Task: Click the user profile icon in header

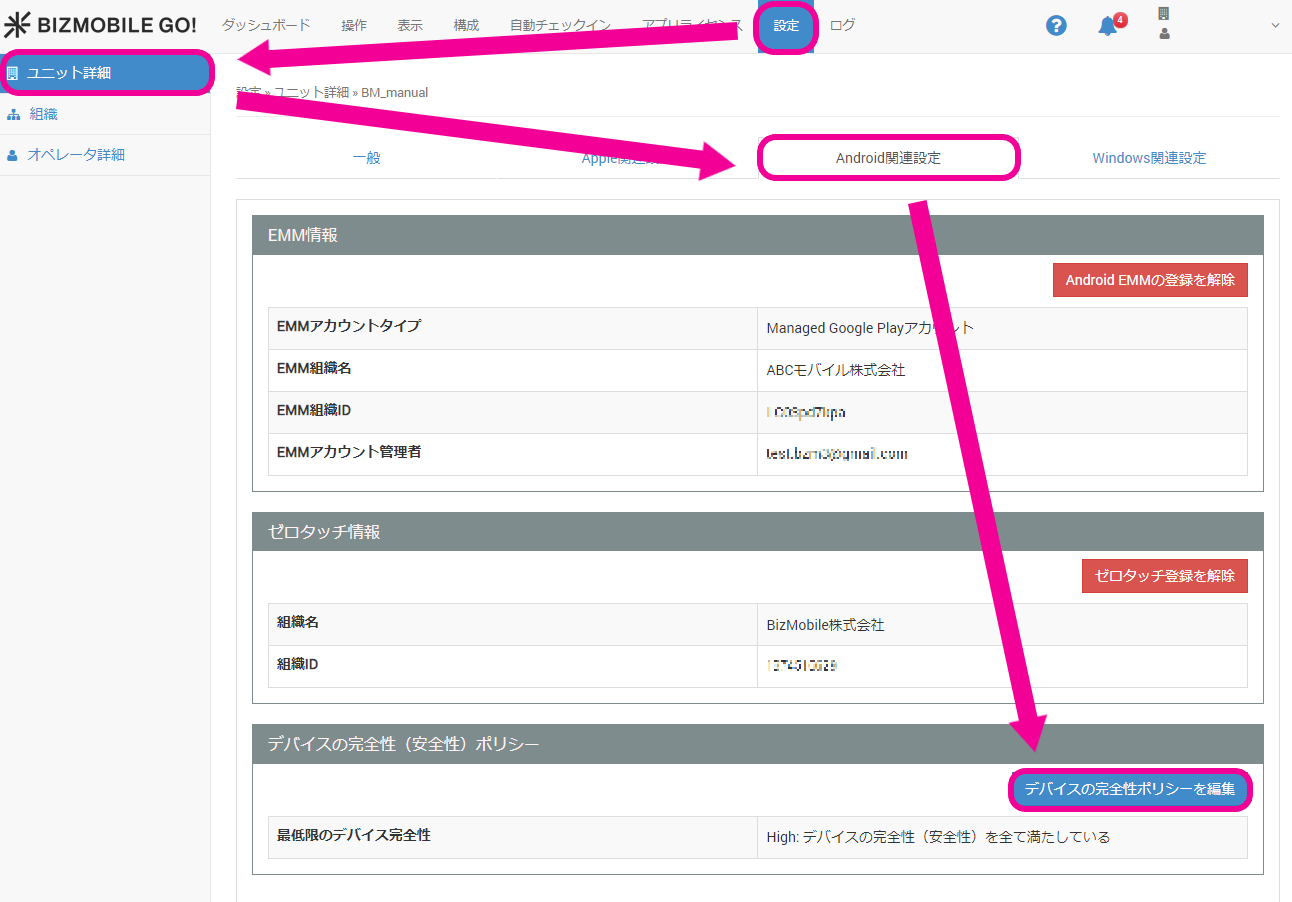Action: 1164,34
